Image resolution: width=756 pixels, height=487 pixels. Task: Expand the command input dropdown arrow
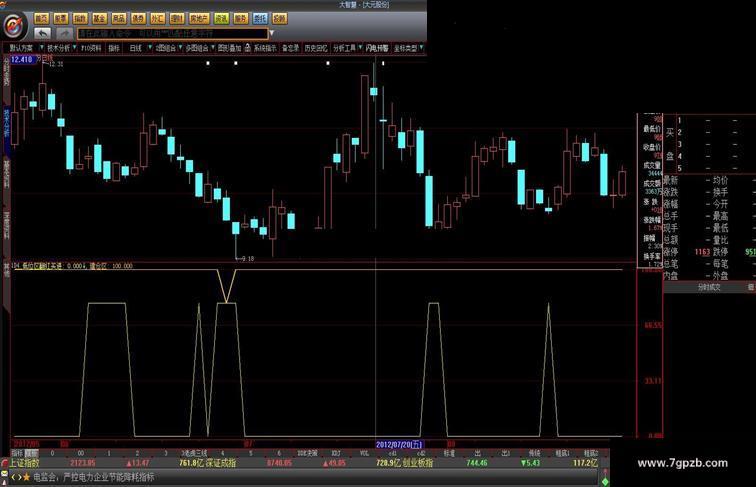(272, 33)
